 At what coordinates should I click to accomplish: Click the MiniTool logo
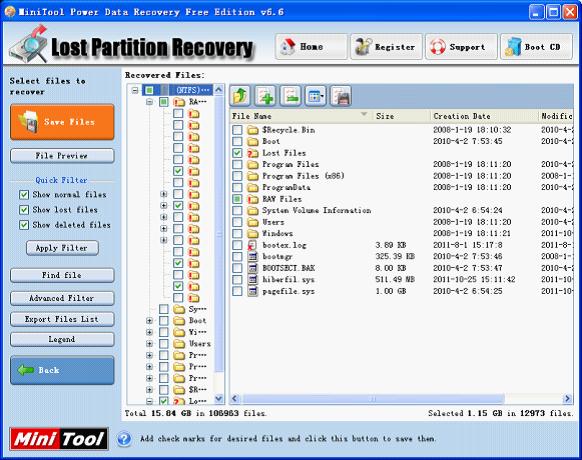tap(59, 439)
